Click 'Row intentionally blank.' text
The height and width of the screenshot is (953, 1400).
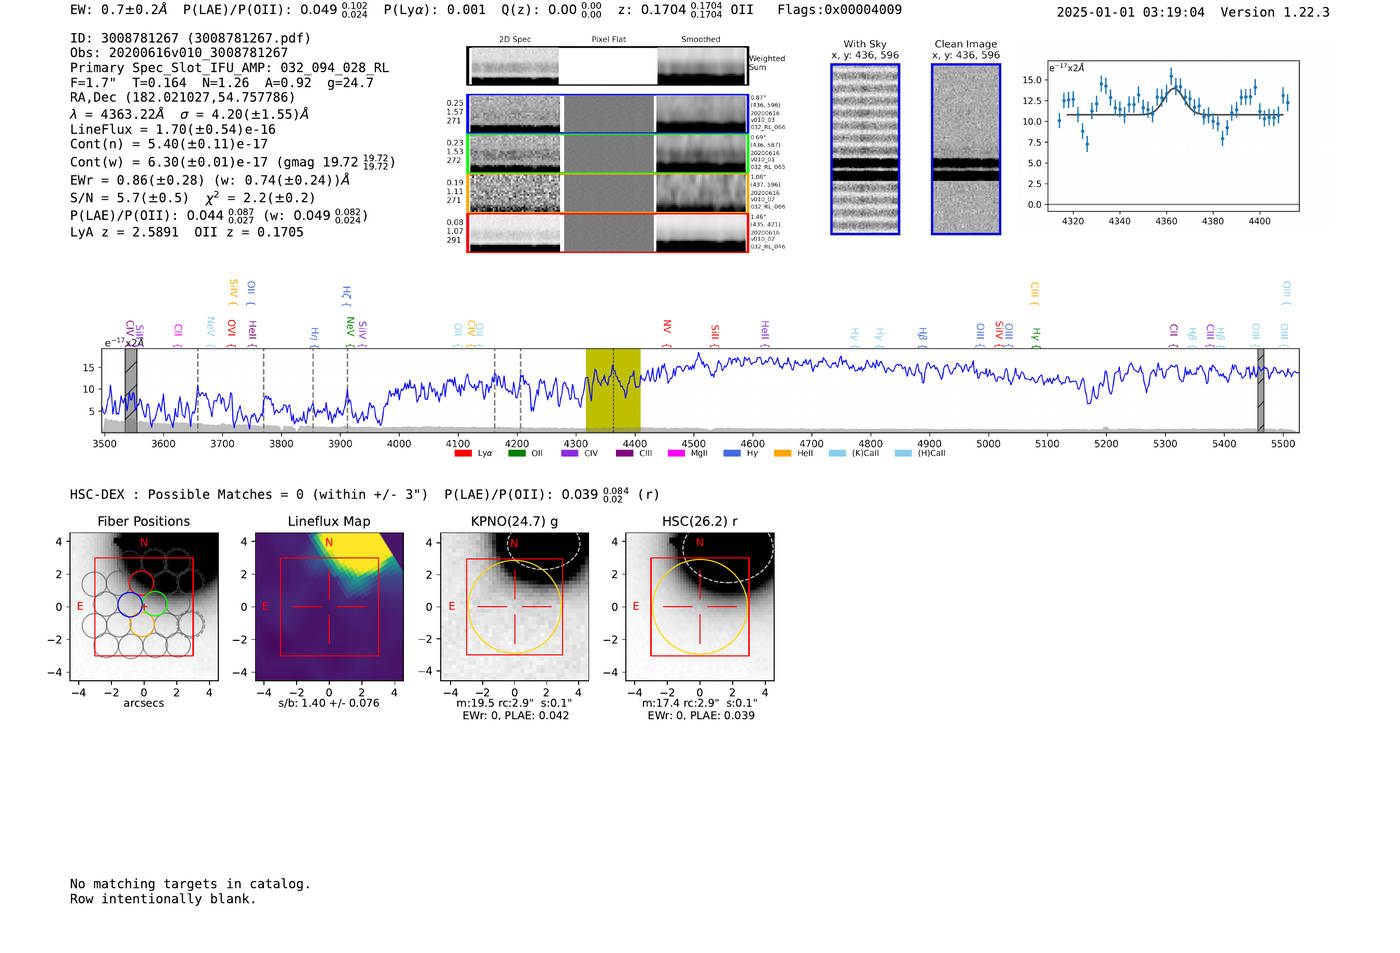click(163, 899)
